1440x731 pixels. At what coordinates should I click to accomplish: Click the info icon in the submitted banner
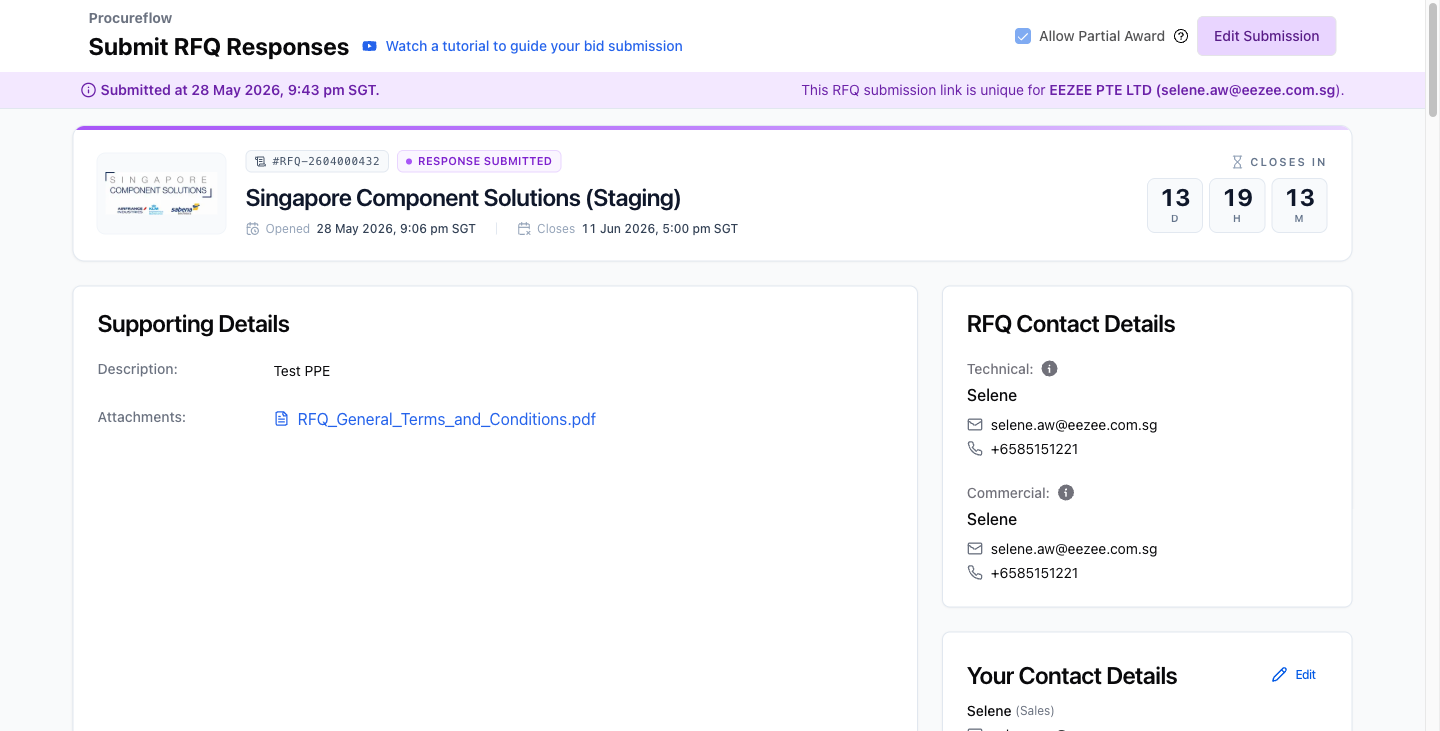click(89, 90)
